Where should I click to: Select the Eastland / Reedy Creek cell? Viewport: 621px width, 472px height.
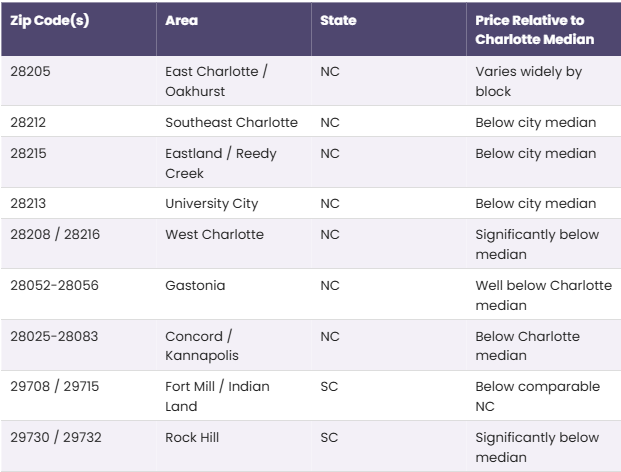pos(221,163)
